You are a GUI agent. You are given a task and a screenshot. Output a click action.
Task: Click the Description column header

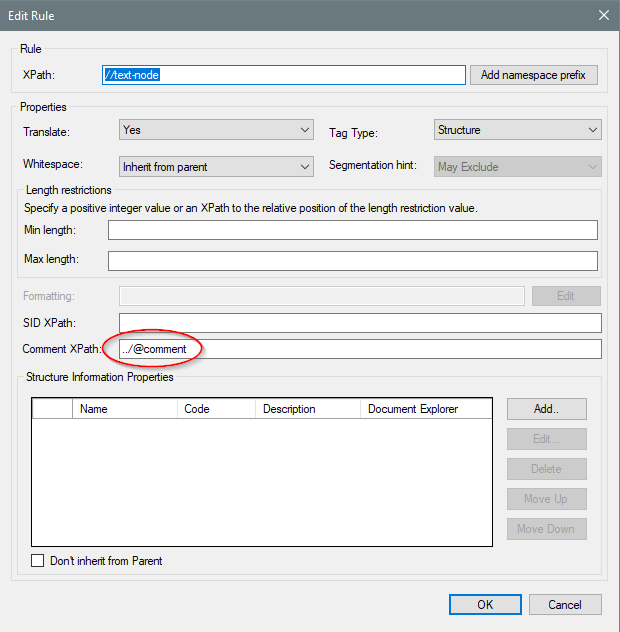[x=308, y=409]
